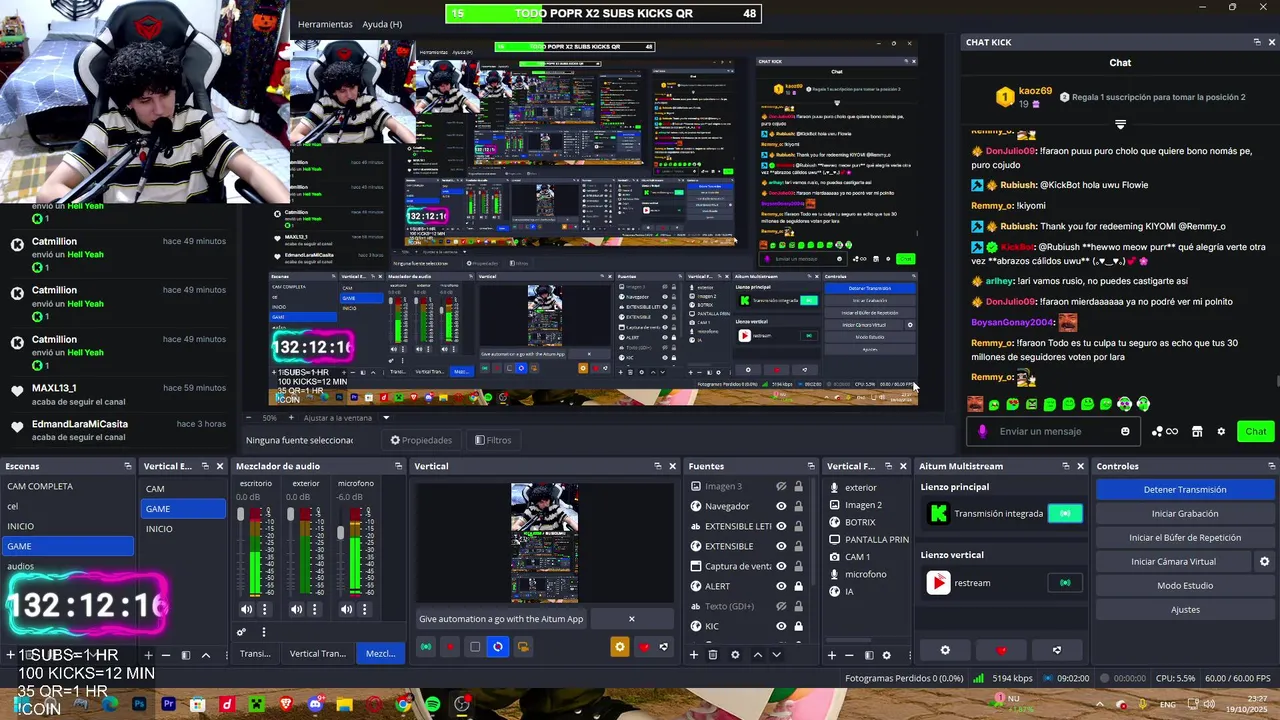Open taskbar hidden icons chevron
The width and height of the screenshot is (1280, 720).
pos(1098,705)
